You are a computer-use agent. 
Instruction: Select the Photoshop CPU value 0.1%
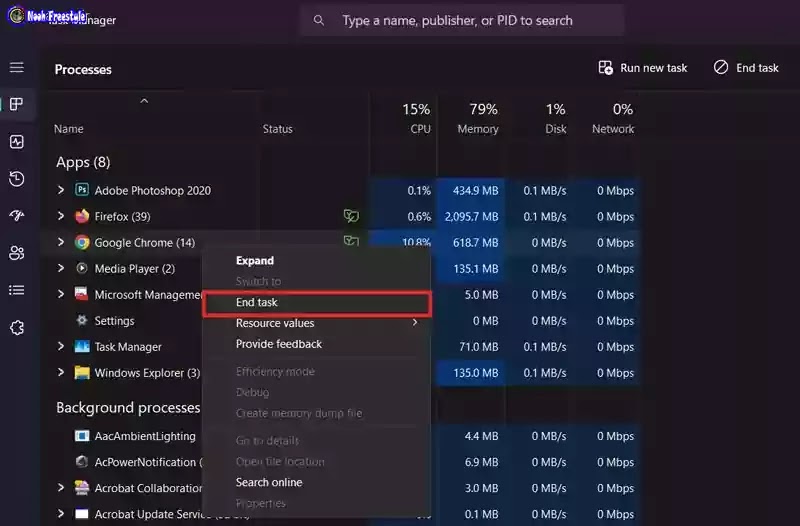pyautogui.click(x=419, y=191)
